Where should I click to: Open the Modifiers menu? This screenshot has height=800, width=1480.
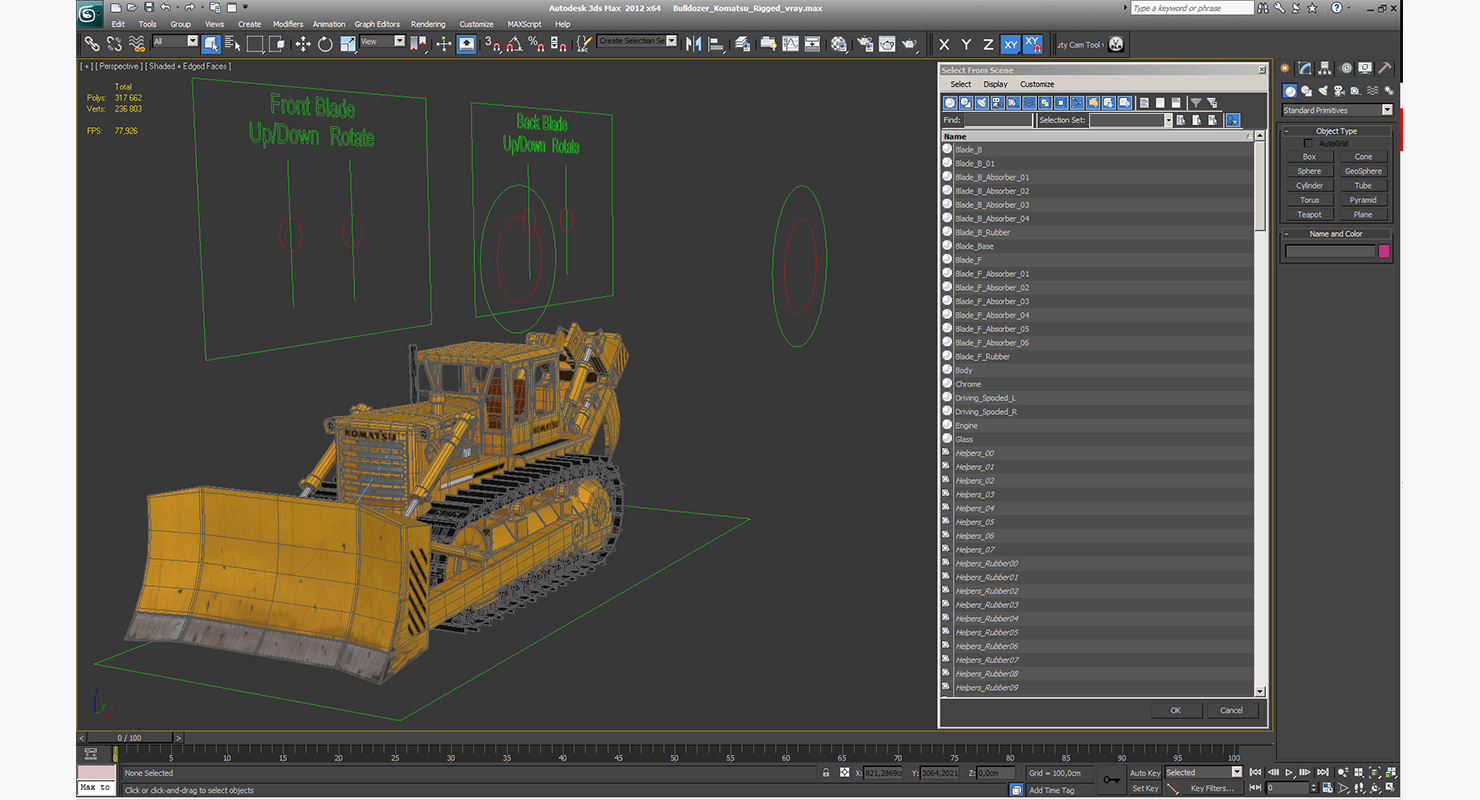tap(288, 24)
